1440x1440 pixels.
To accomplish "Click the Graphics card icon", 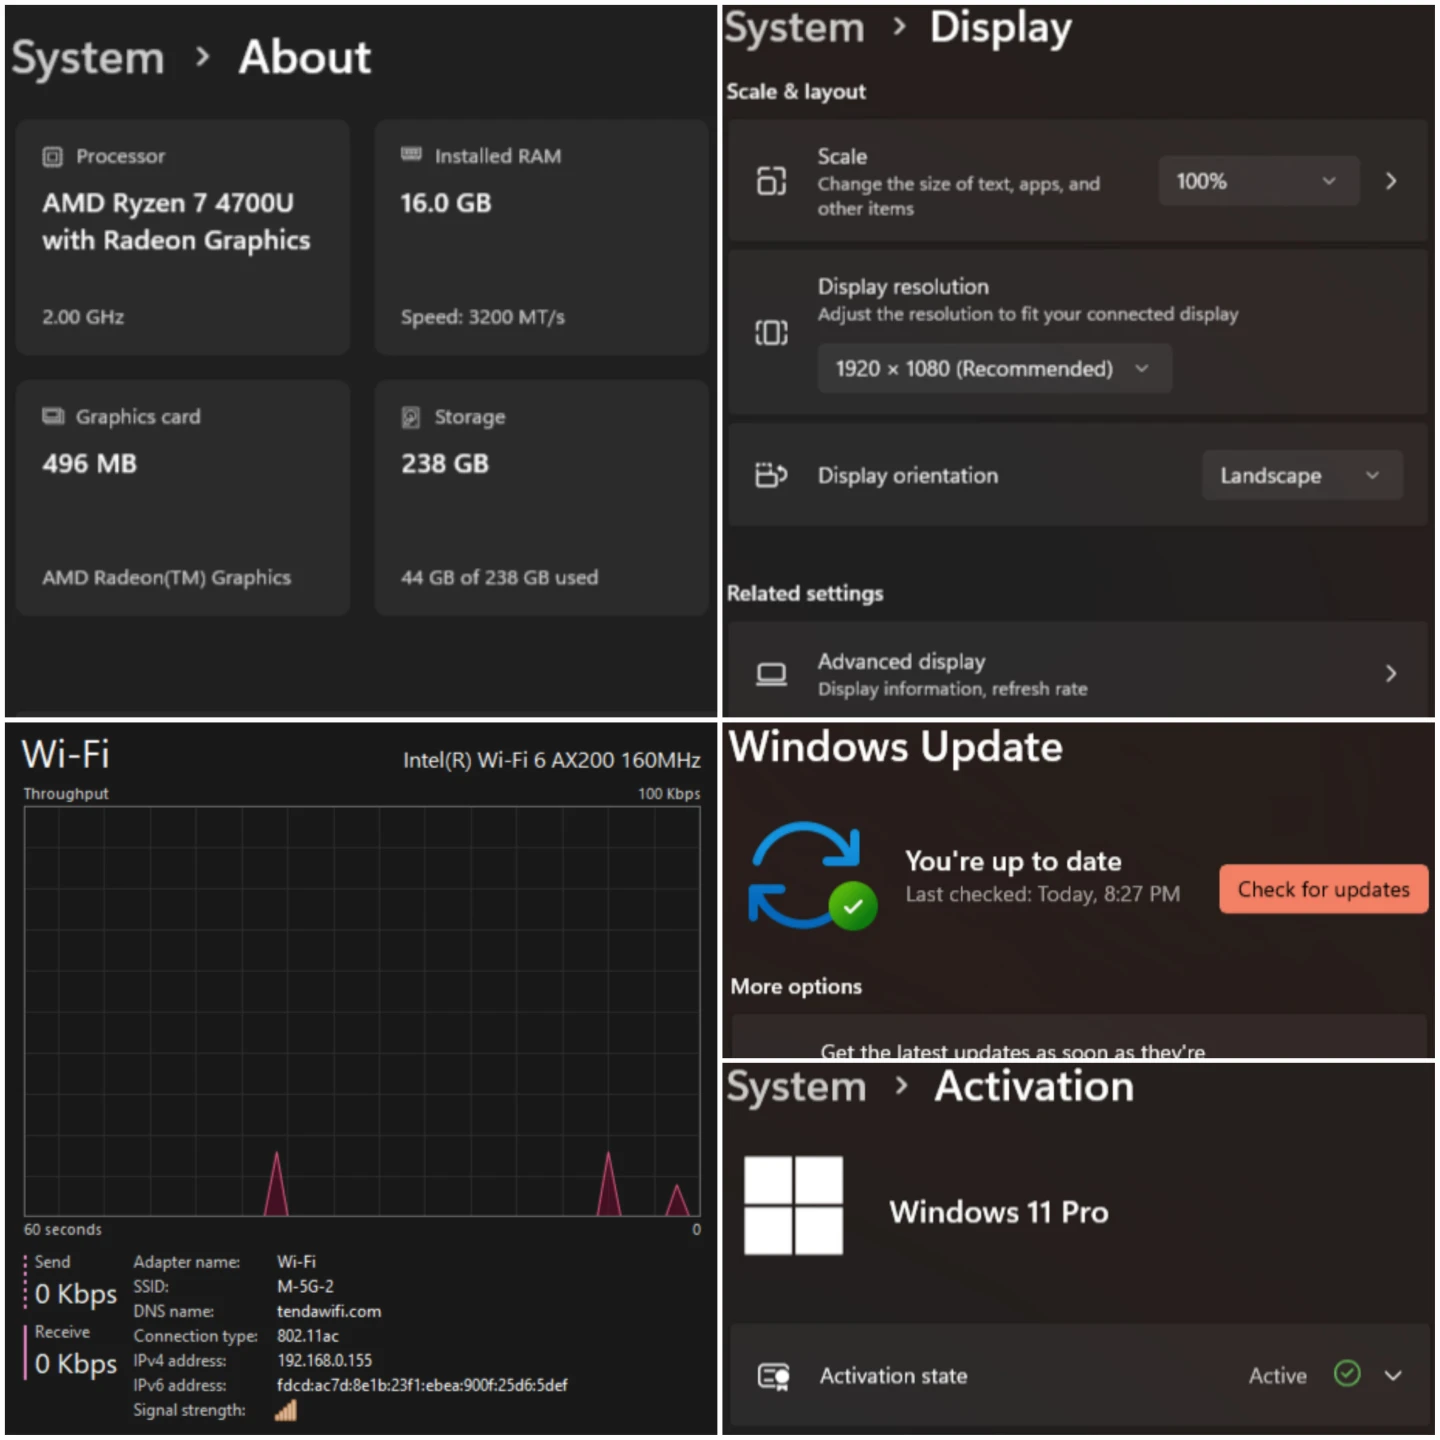I will point(52,416).
